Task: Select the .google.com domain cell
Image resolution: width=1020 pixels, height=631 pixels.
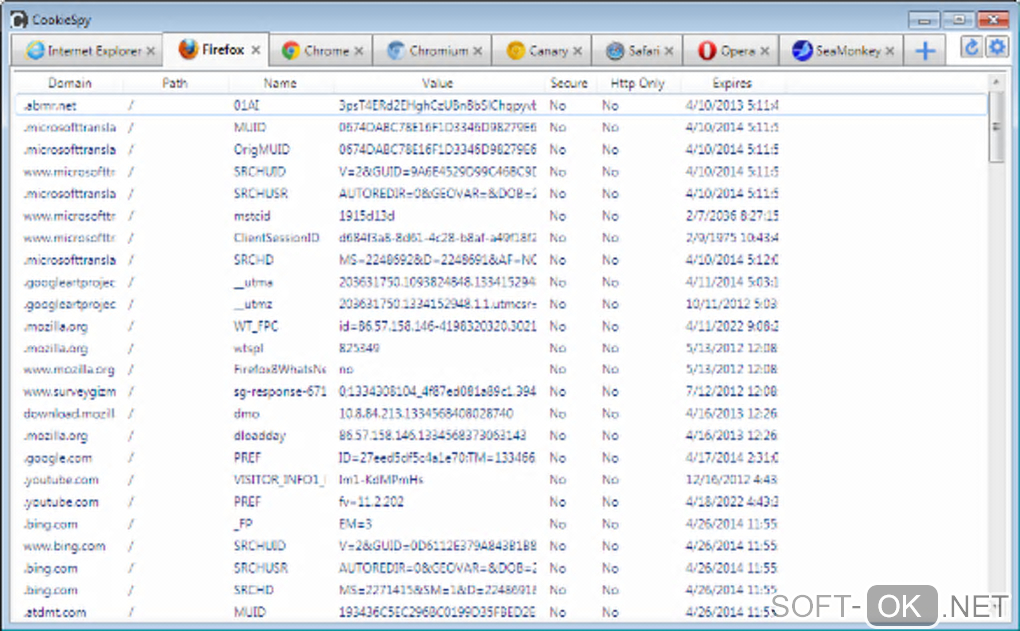Action: click(58, 458)
